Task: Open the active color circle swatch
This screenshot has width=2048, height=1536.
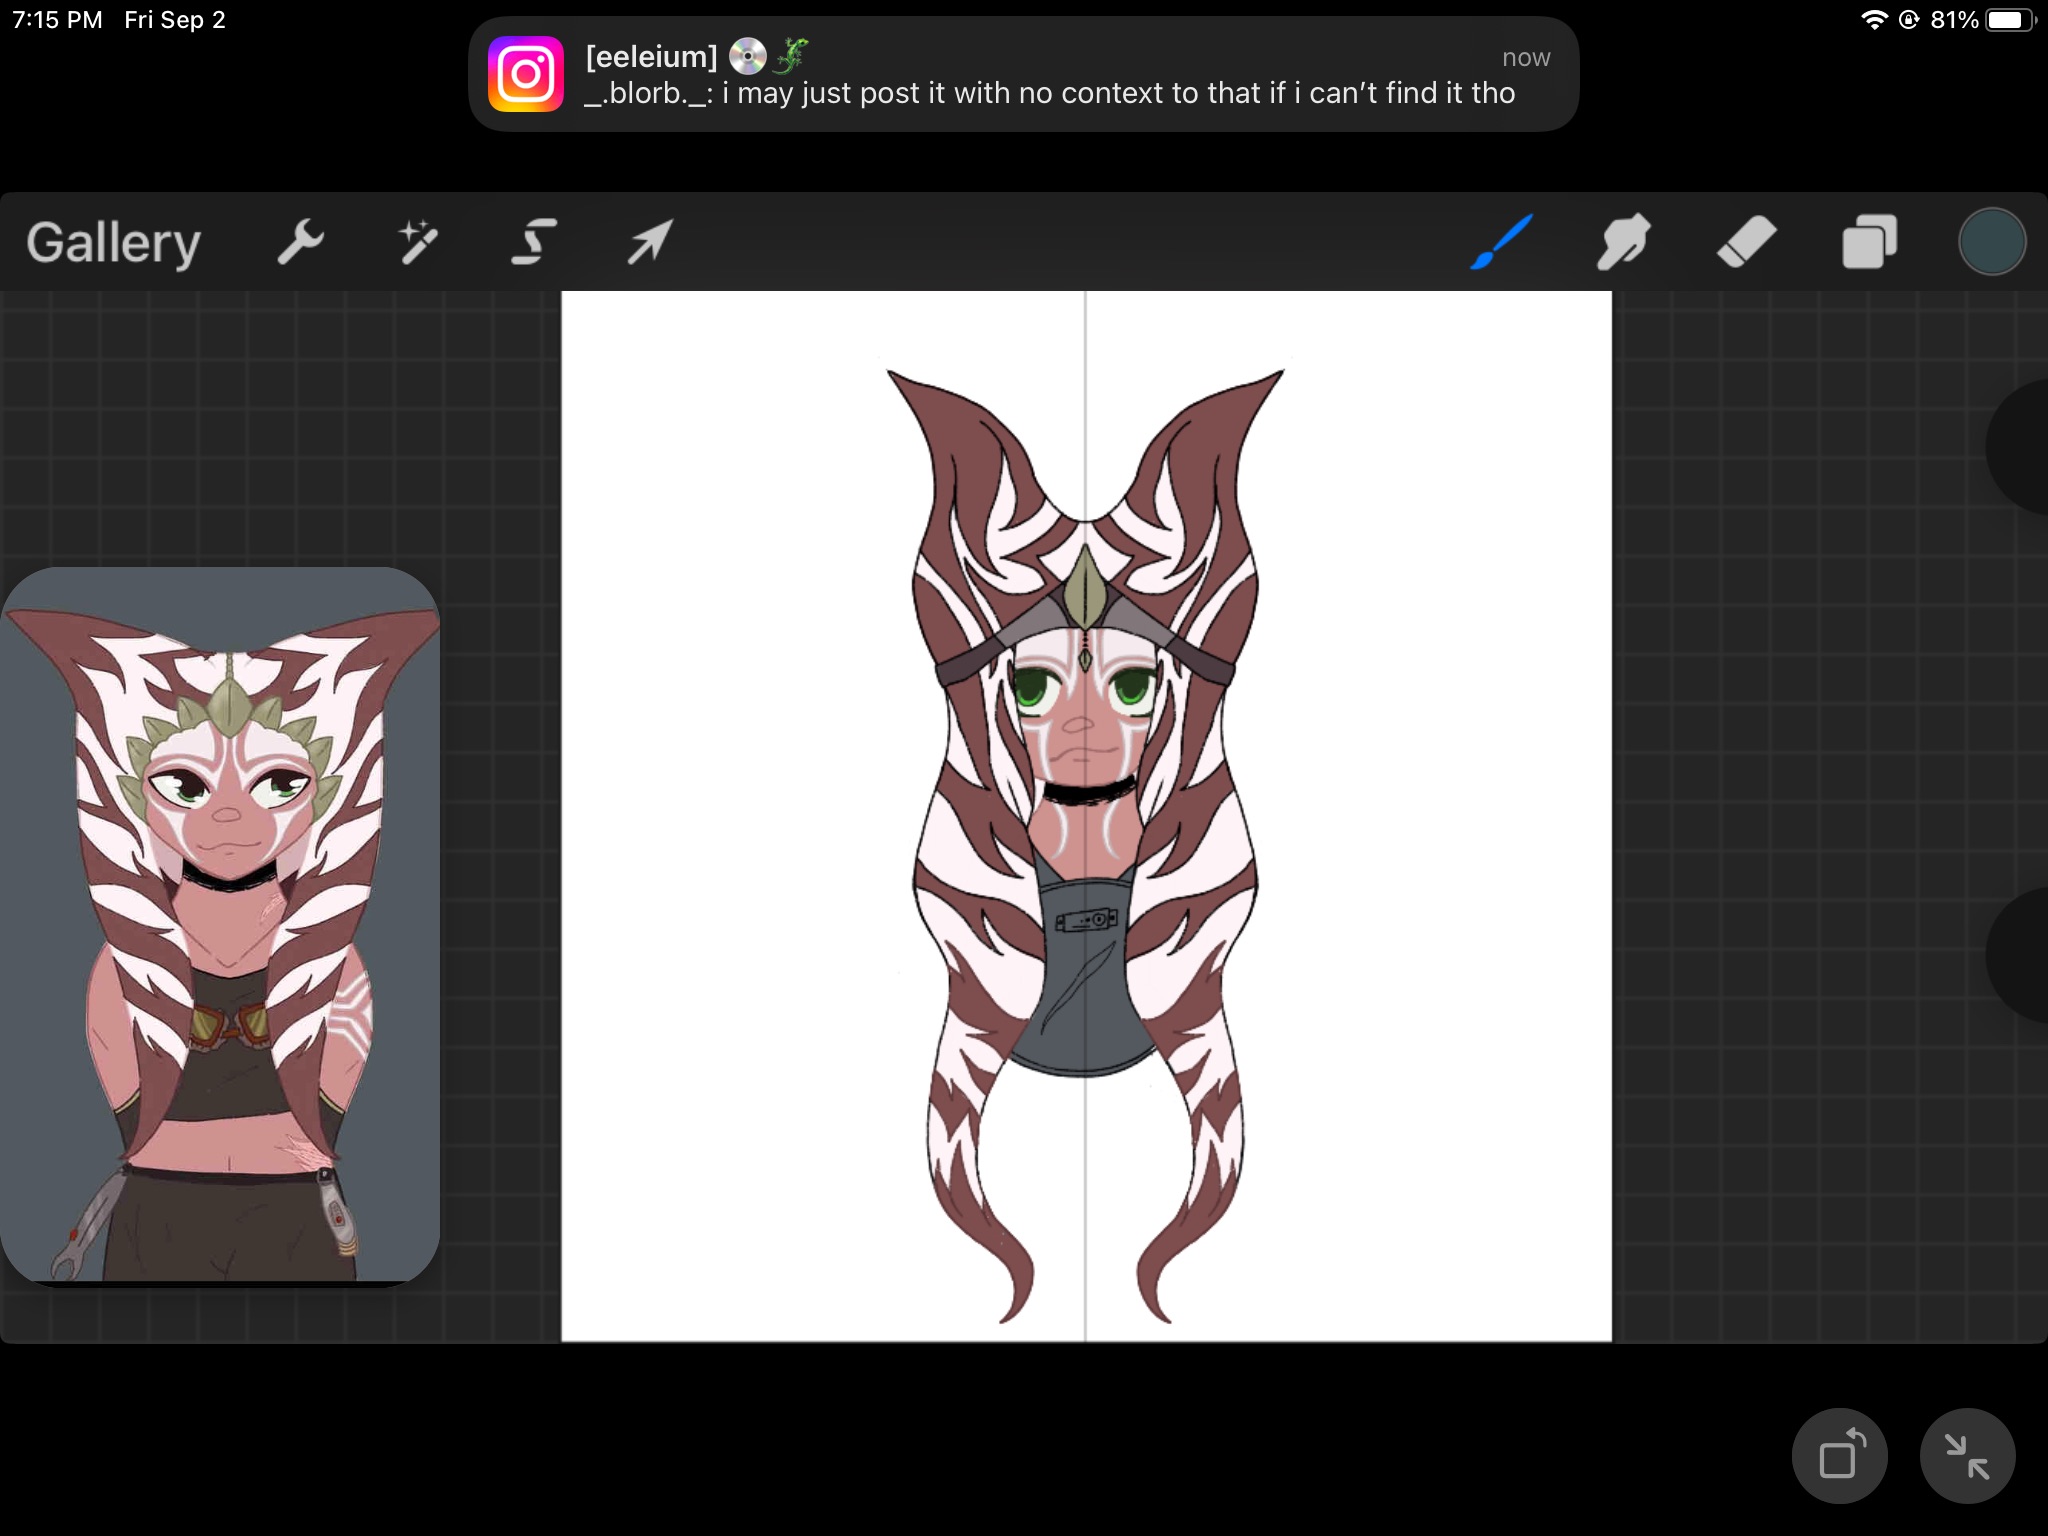Action: click(1991, 242)
